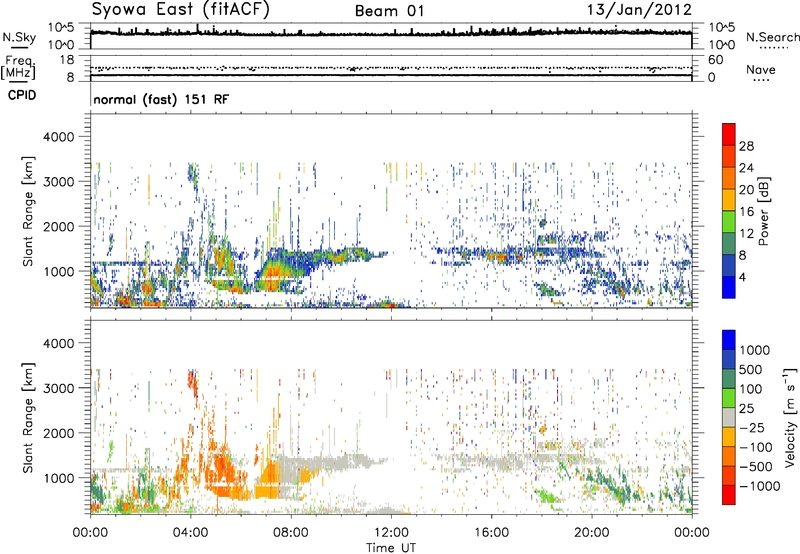Click the 'Freq. [MHz]' axis label
Viewport: 800px width, 554px height.
(x=18, y=67)
